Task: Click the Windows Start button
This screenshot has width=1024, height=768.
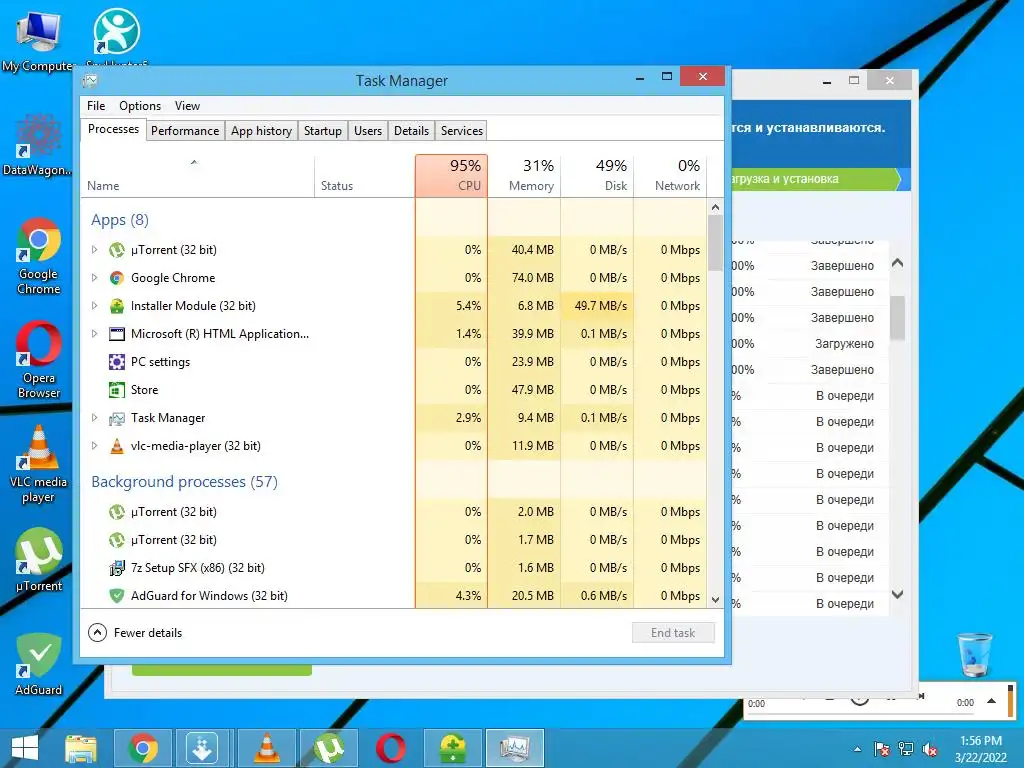Action: [x=25, y=748]
